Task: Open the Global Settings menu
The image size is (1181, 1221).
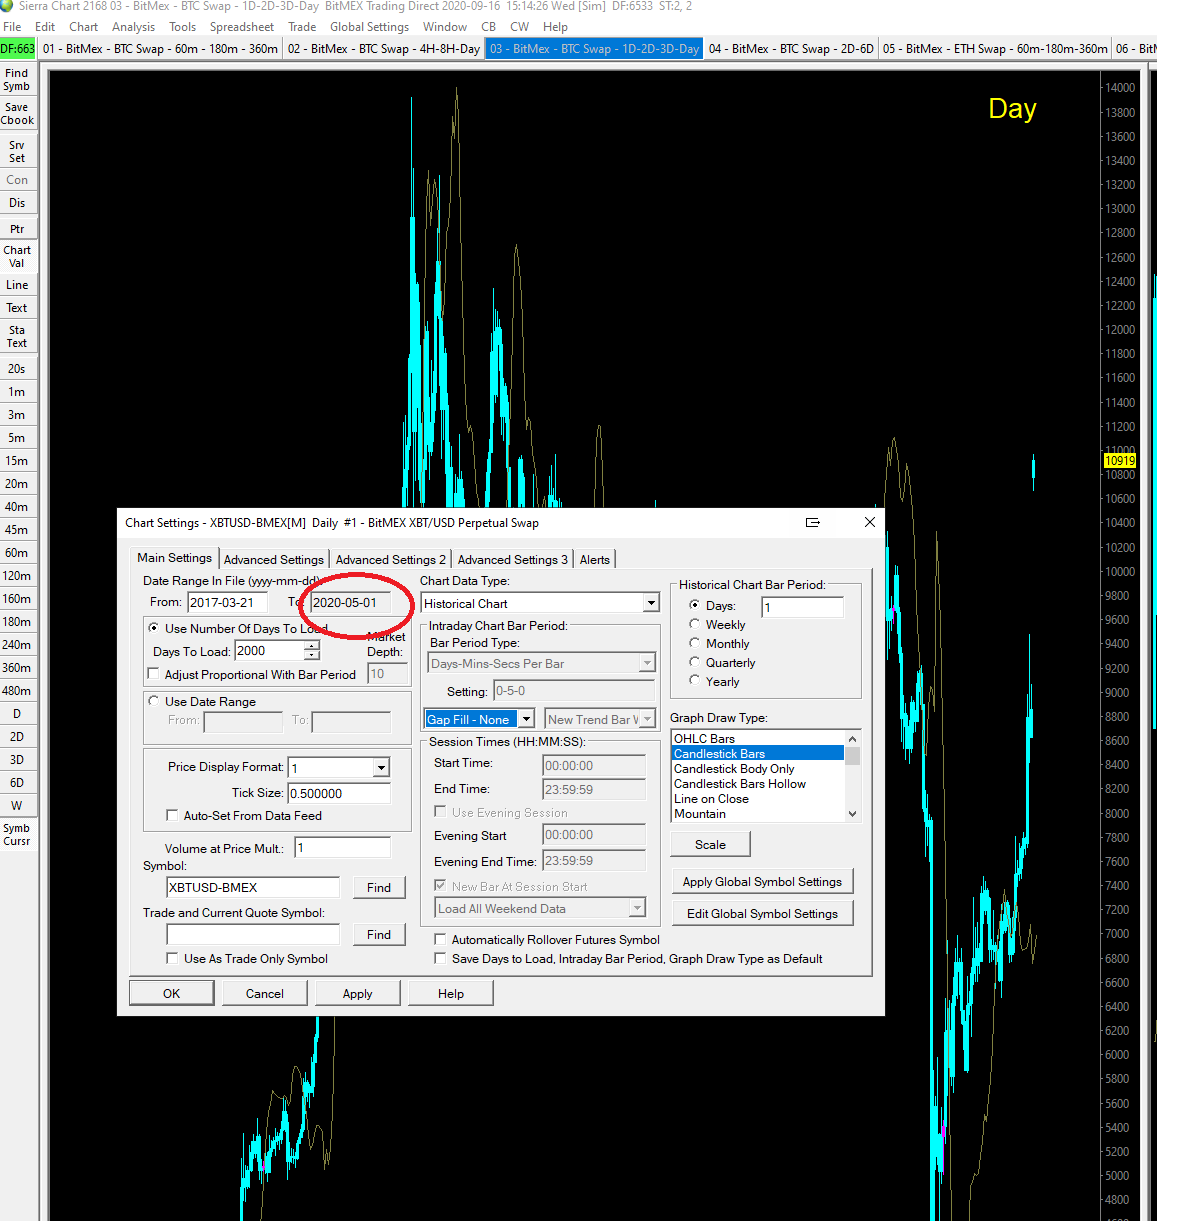Action: point(369,27)
